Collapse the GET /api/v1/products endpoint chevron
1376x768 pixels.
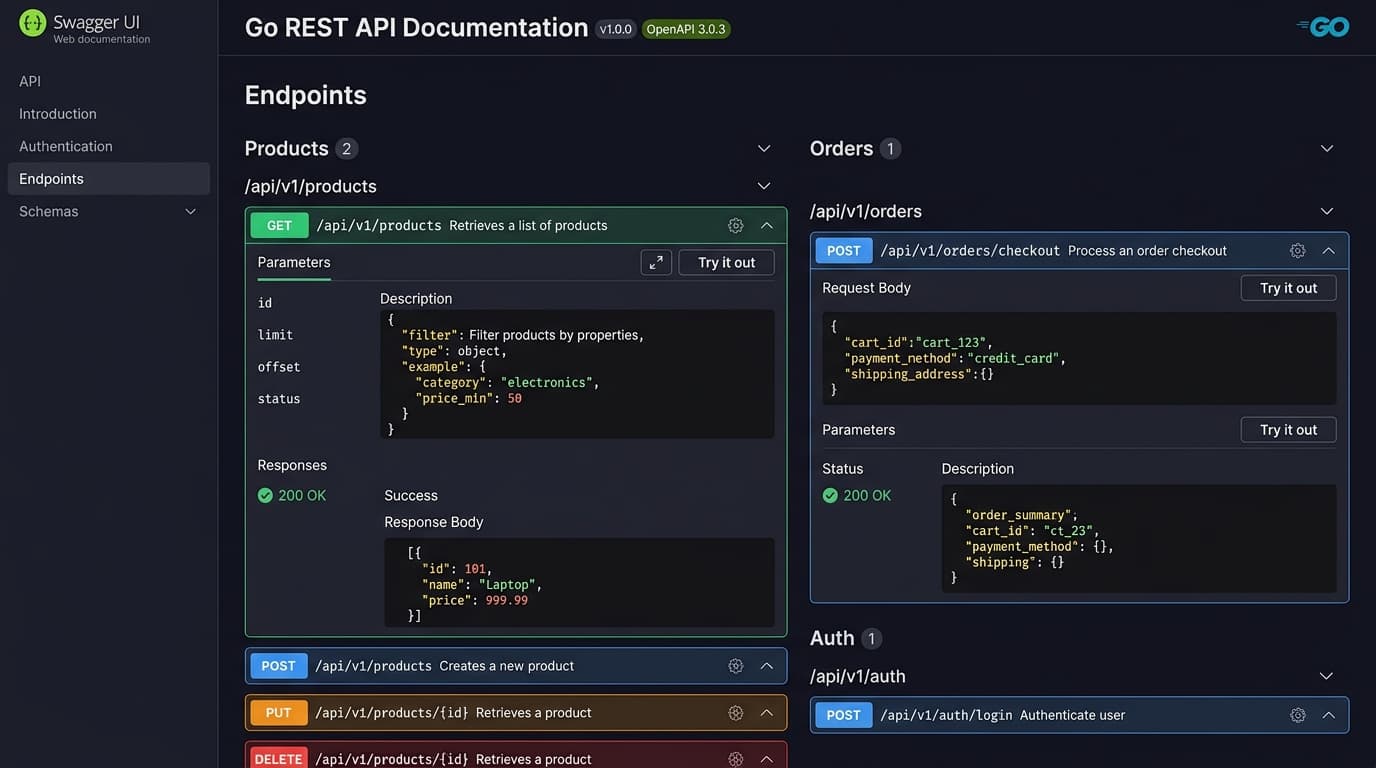point(767,225)
